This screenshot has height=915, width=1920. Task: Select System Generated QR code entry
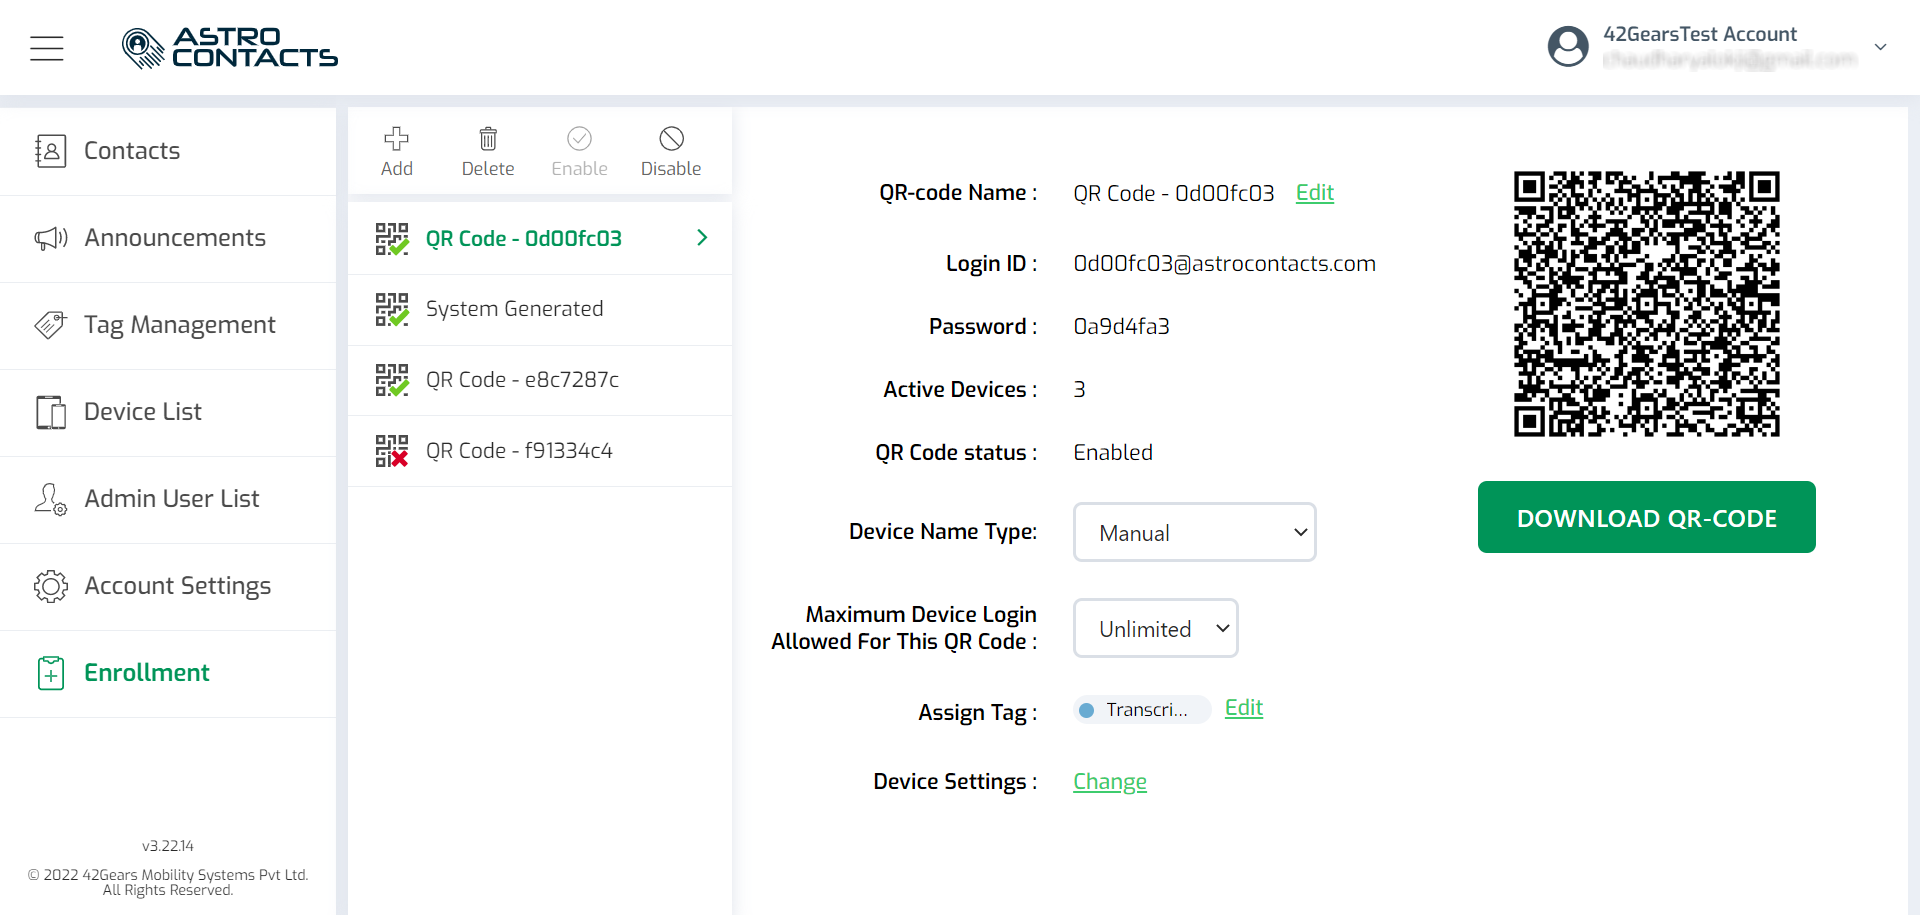point(540,310)
